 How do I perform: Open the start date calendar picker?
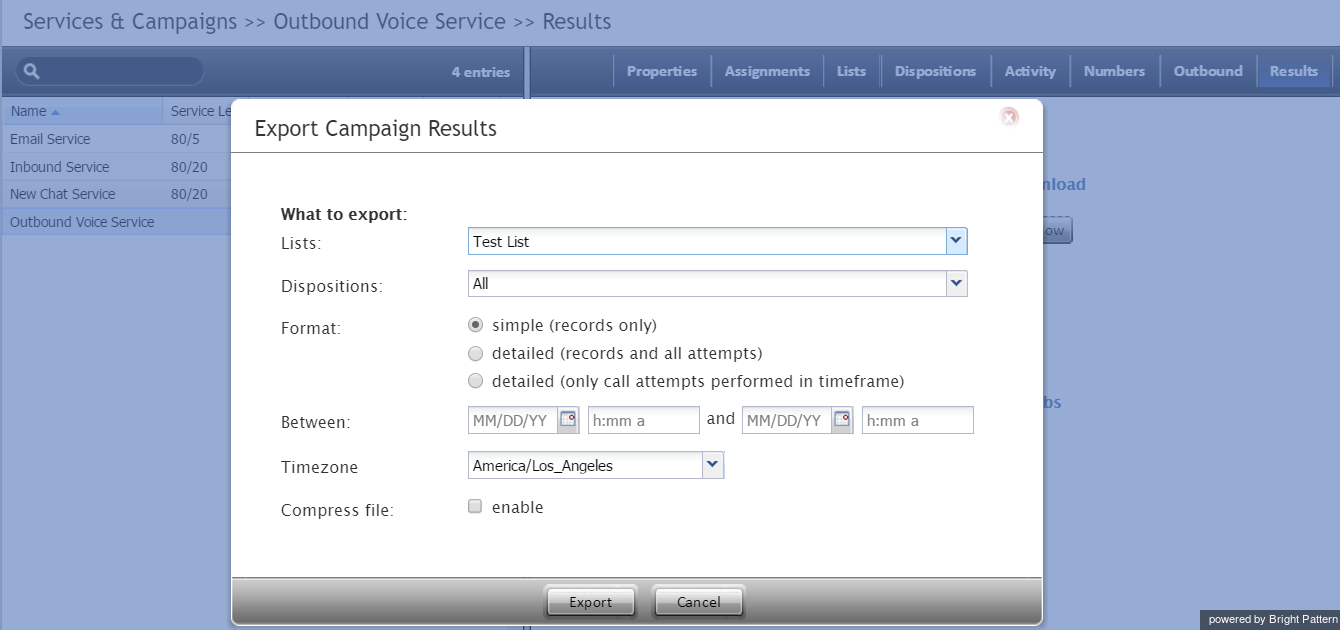click(x=568, y=420)
